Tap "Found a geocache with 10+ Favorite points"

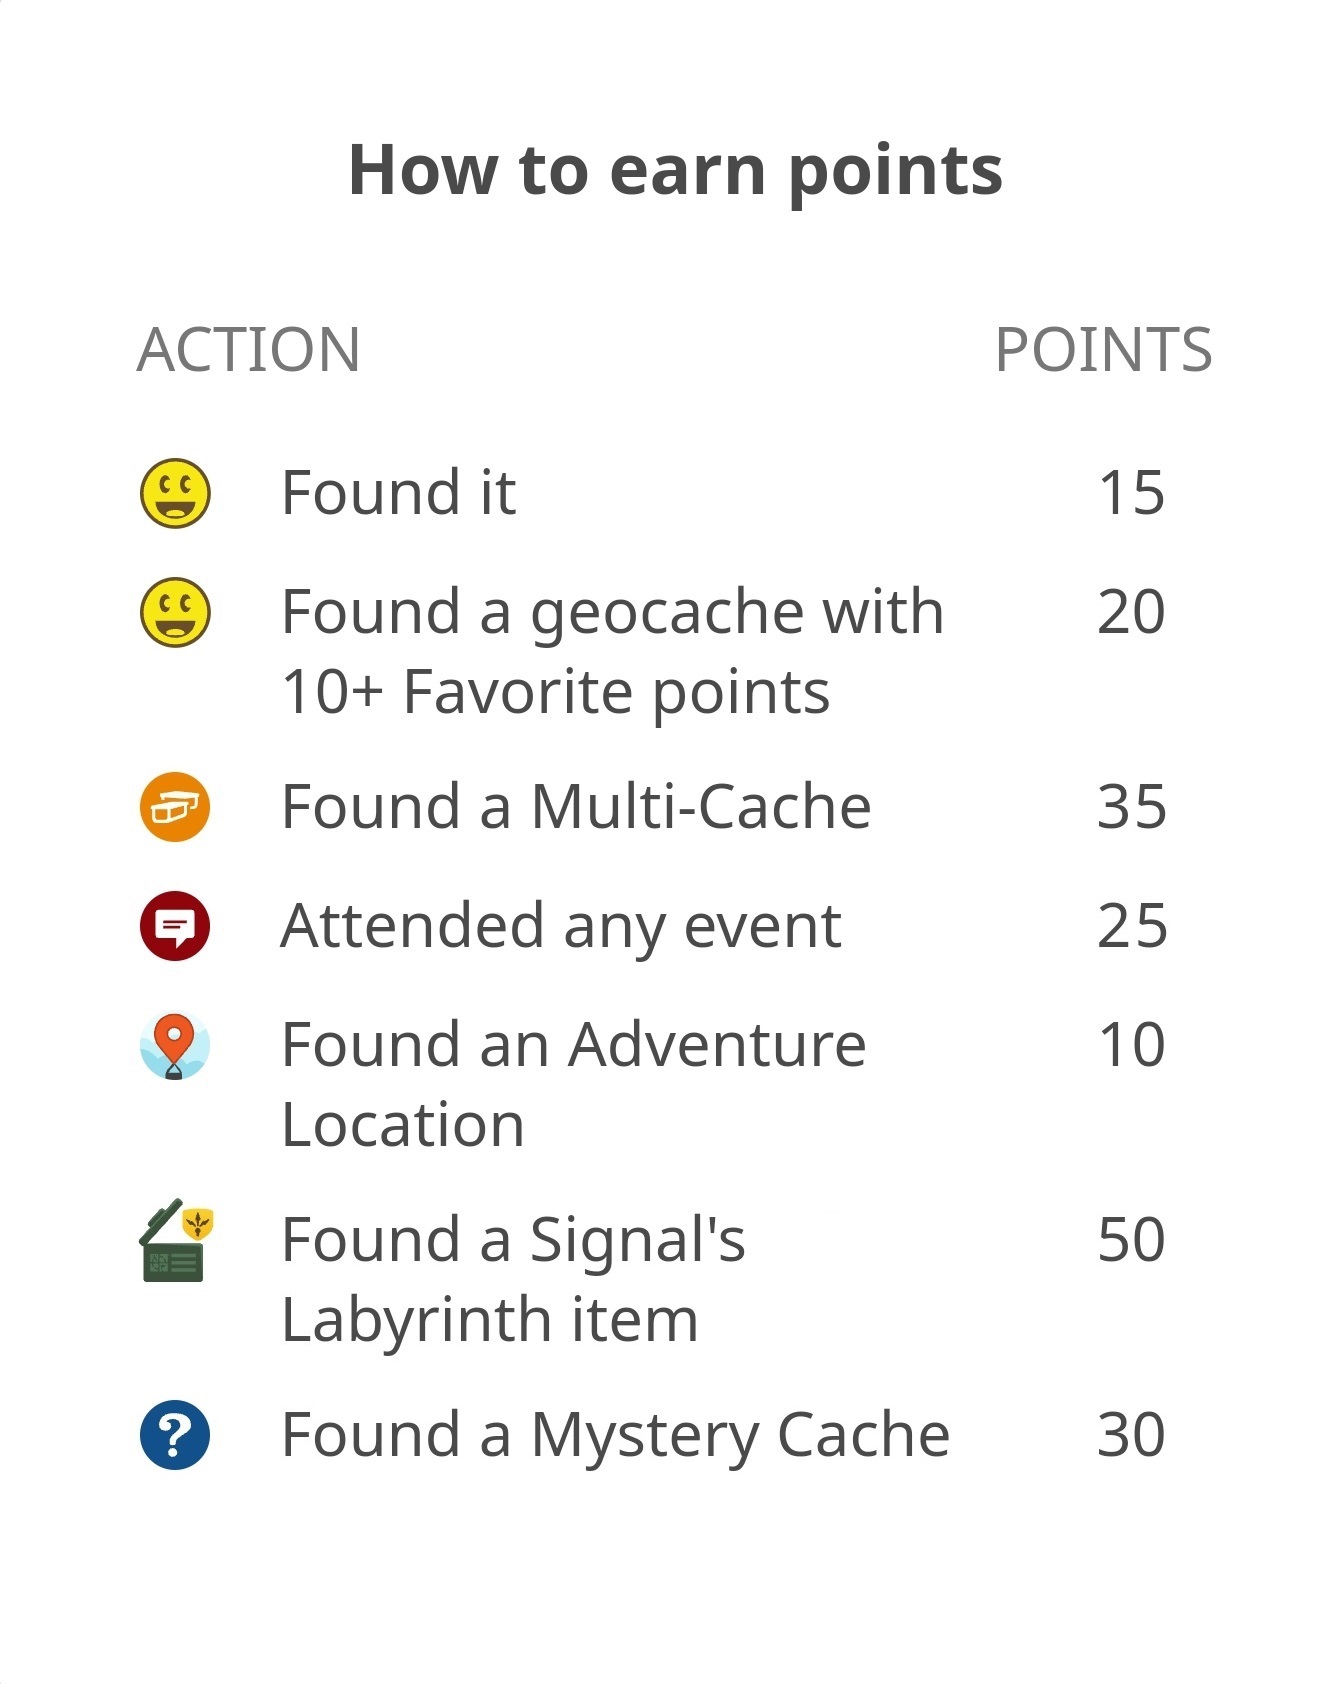[611, 651]
